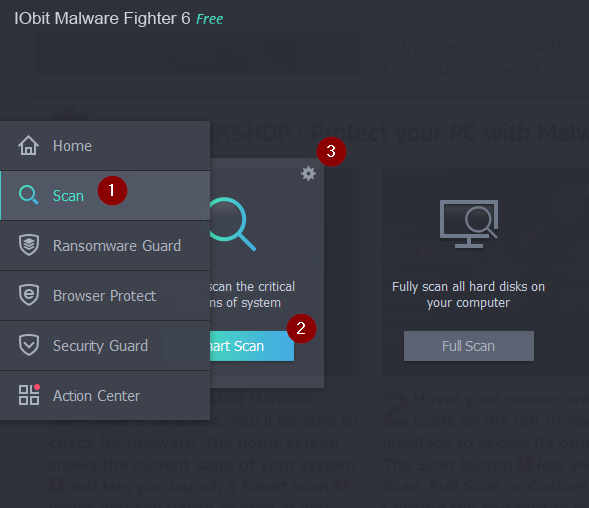Screen dimensions: 589x508
Task: Click the Security Guard checkmark shield icon
Action: 29,345
